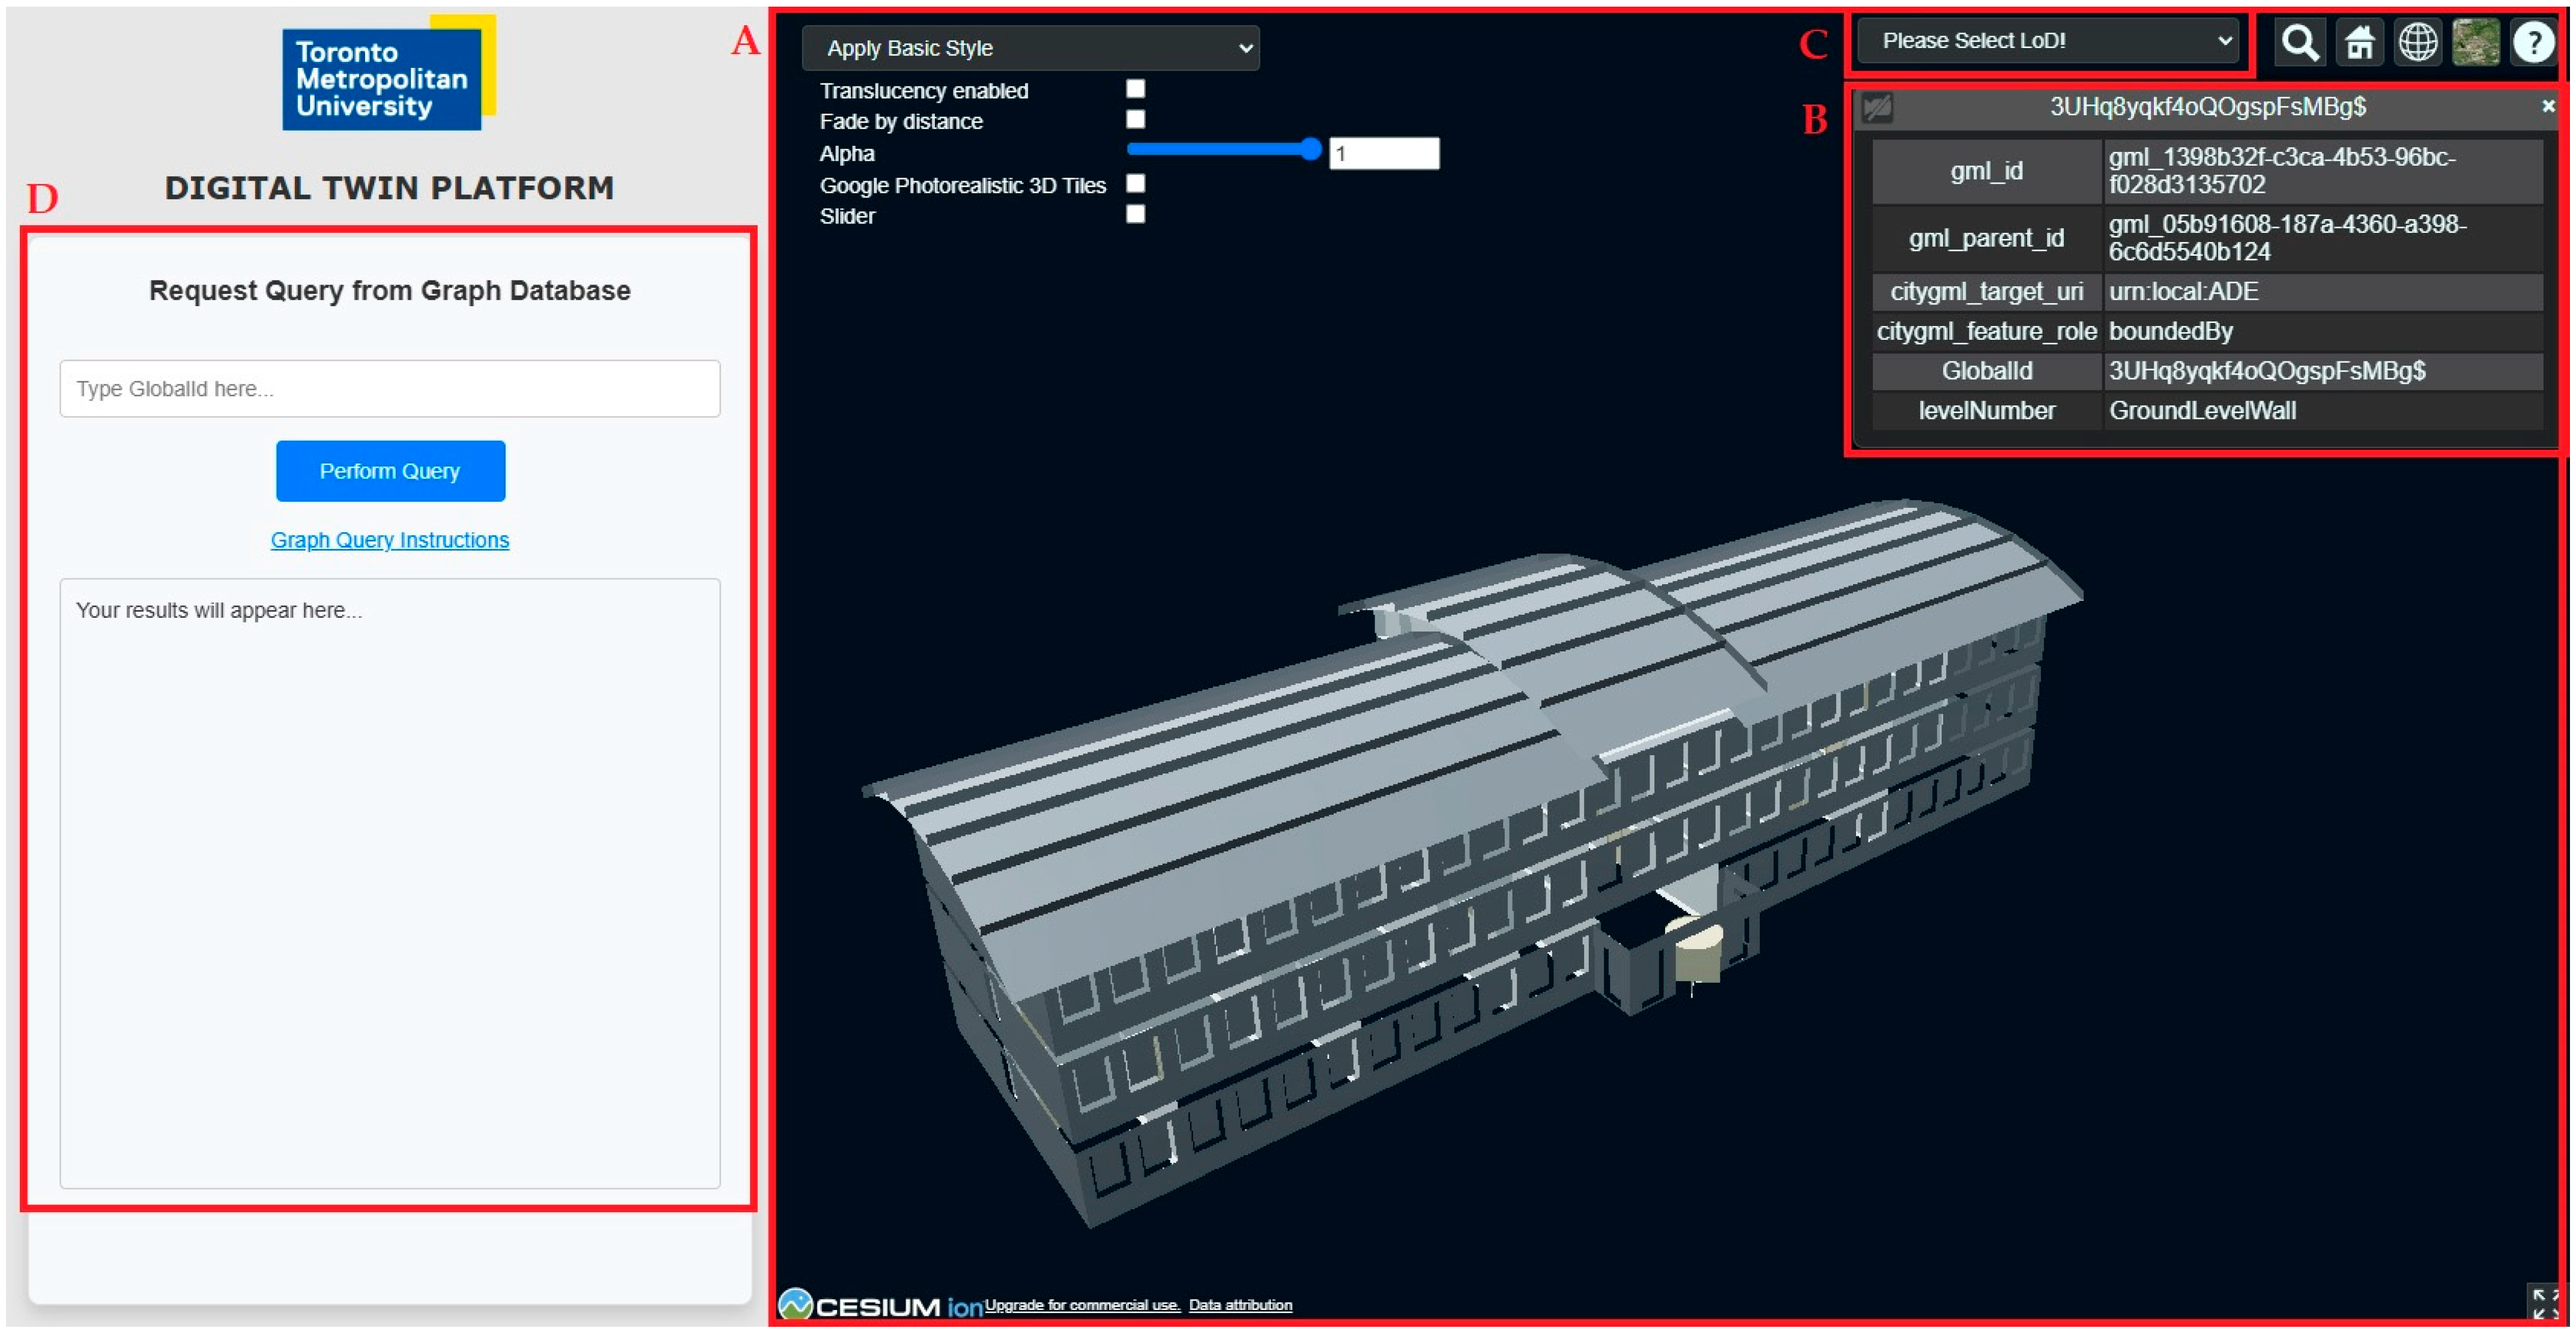The height and width of the screenshot is (1334, 2576).
Task: Click the Alpha slider handle
Action: click(1311, 150)
